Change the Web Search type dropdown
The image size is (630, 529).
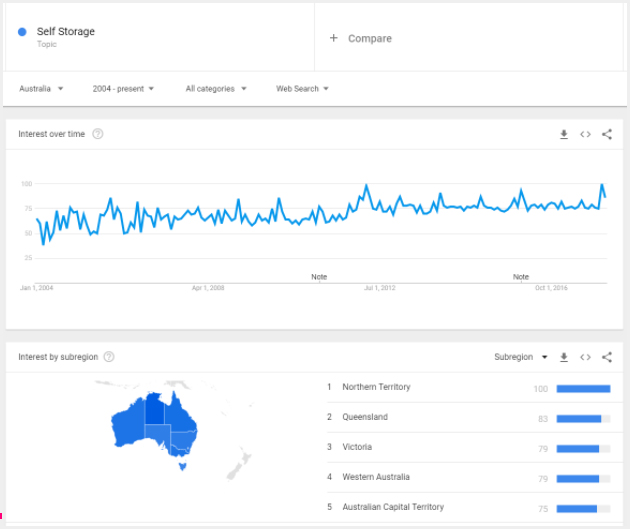pos(302,88)
